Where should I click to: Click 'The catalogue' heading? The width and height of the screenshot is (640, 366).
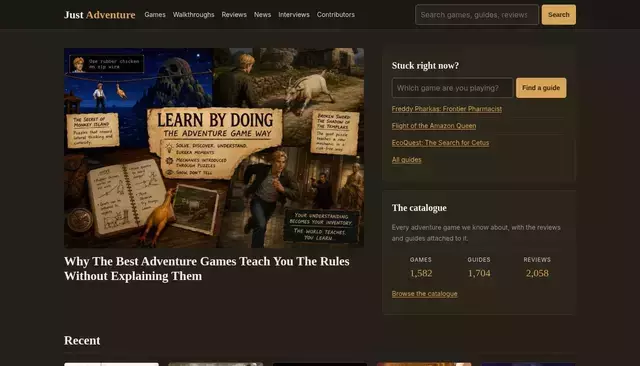419,208
